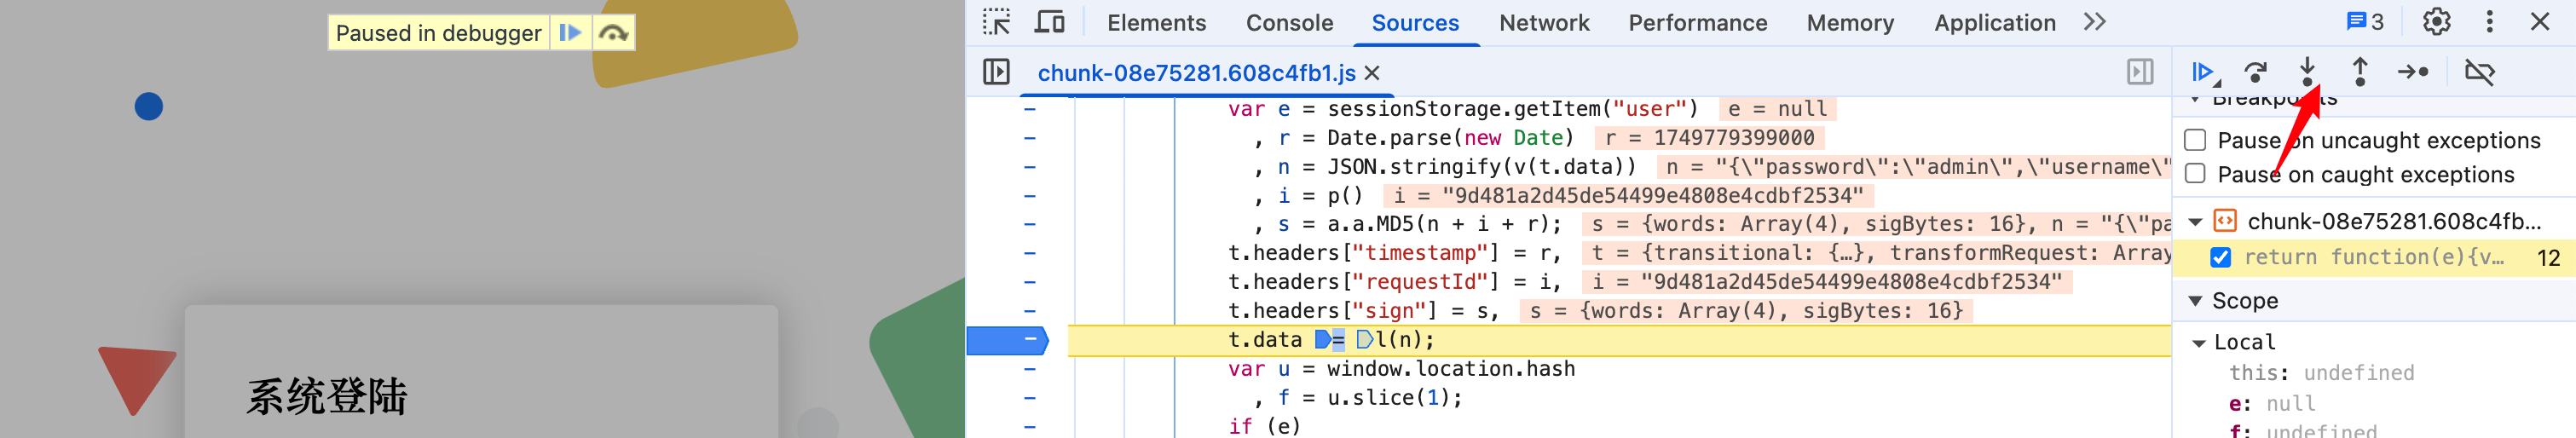Enable Pause on uncaught exceptions
This screenshot has height=438, width=2576.
coord(2195,141)
